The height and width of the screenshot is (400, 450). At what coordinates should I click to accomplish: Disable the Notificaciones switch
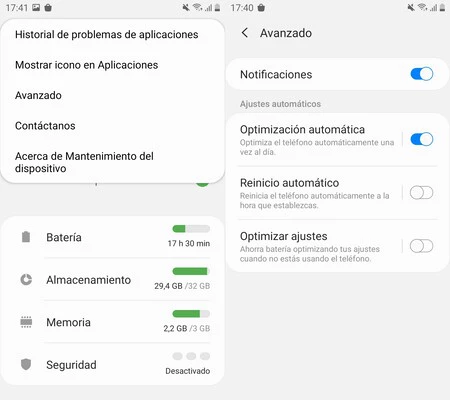click(421, 74)
